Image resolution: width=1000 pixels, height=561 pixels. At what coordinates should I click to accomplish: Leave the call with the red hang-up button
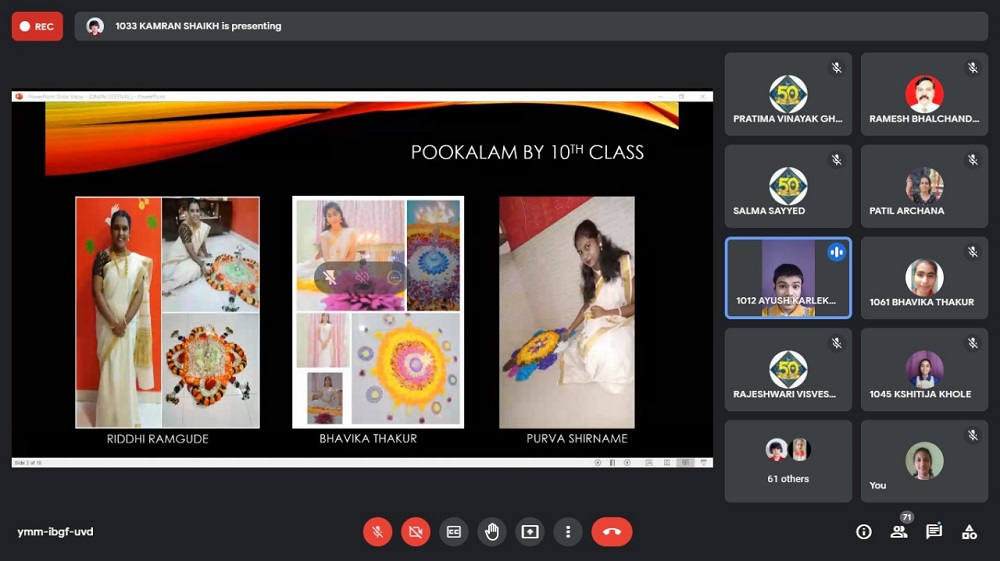point(611,532)
